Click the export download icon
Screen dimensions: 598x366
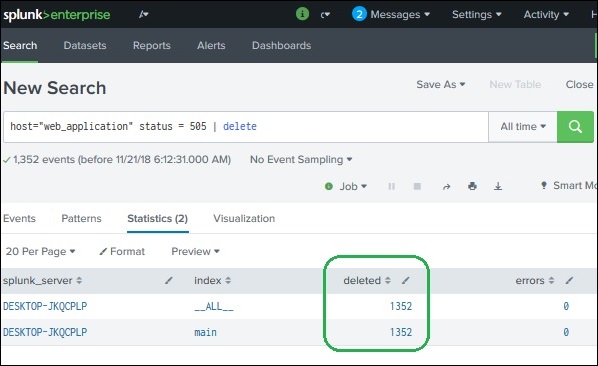[x=498, y=186]
